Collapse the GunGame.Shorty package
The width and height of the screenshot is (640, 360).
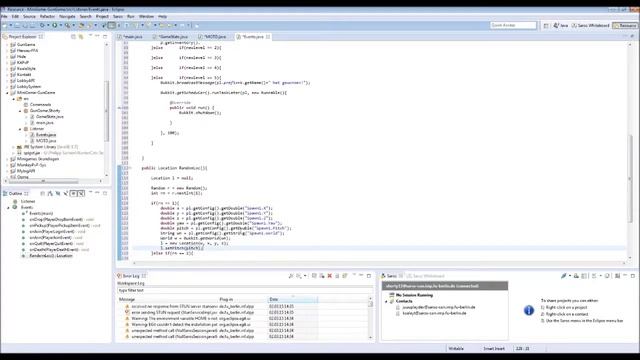[x=20, y=111]
